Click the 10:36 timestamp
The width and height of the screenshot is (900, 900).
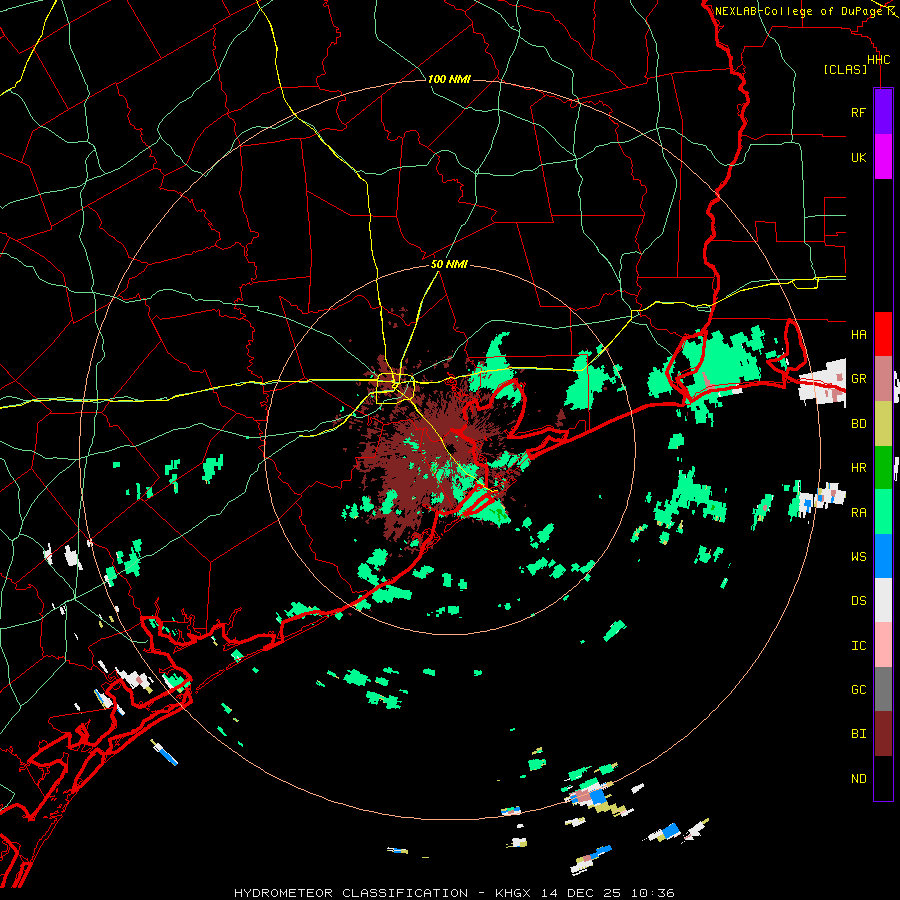pos(653,893)
